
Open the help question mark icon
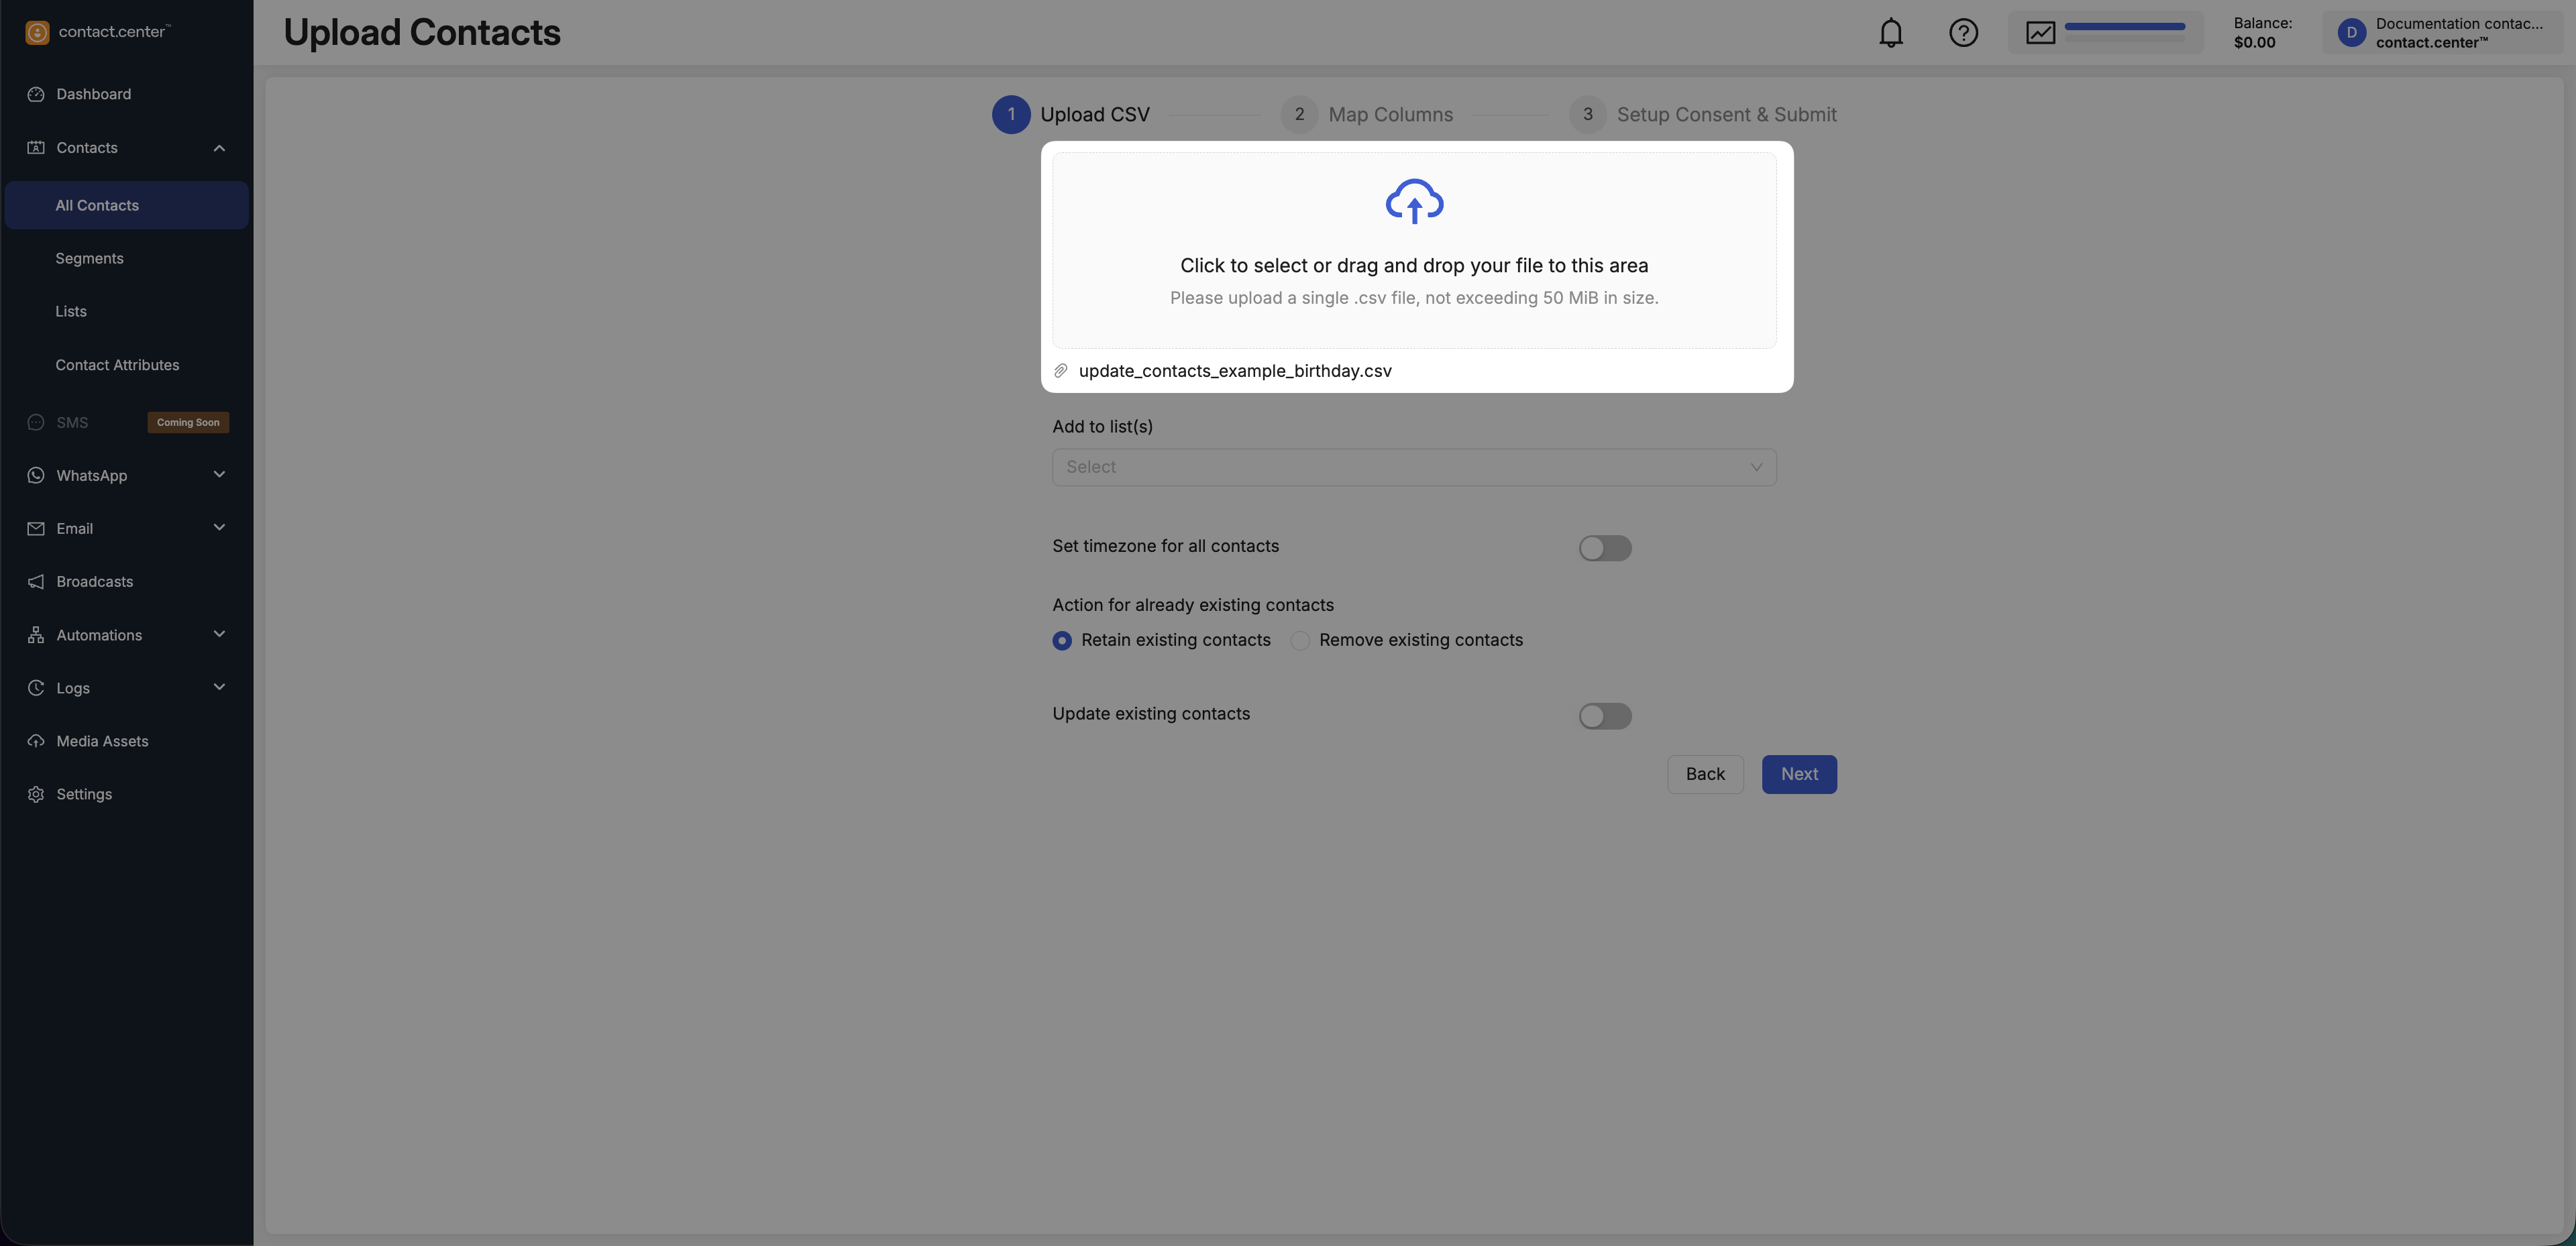click(x=1963, y=33)
